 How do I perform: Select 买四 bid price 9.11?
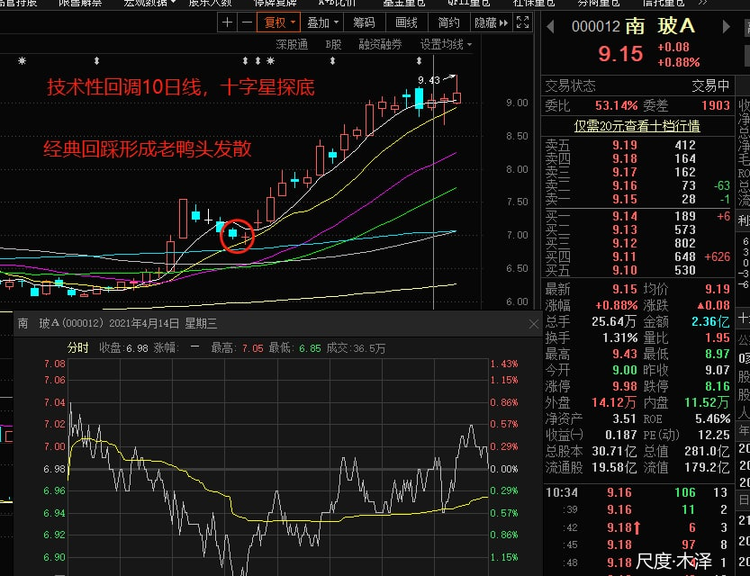coord(625,256)
